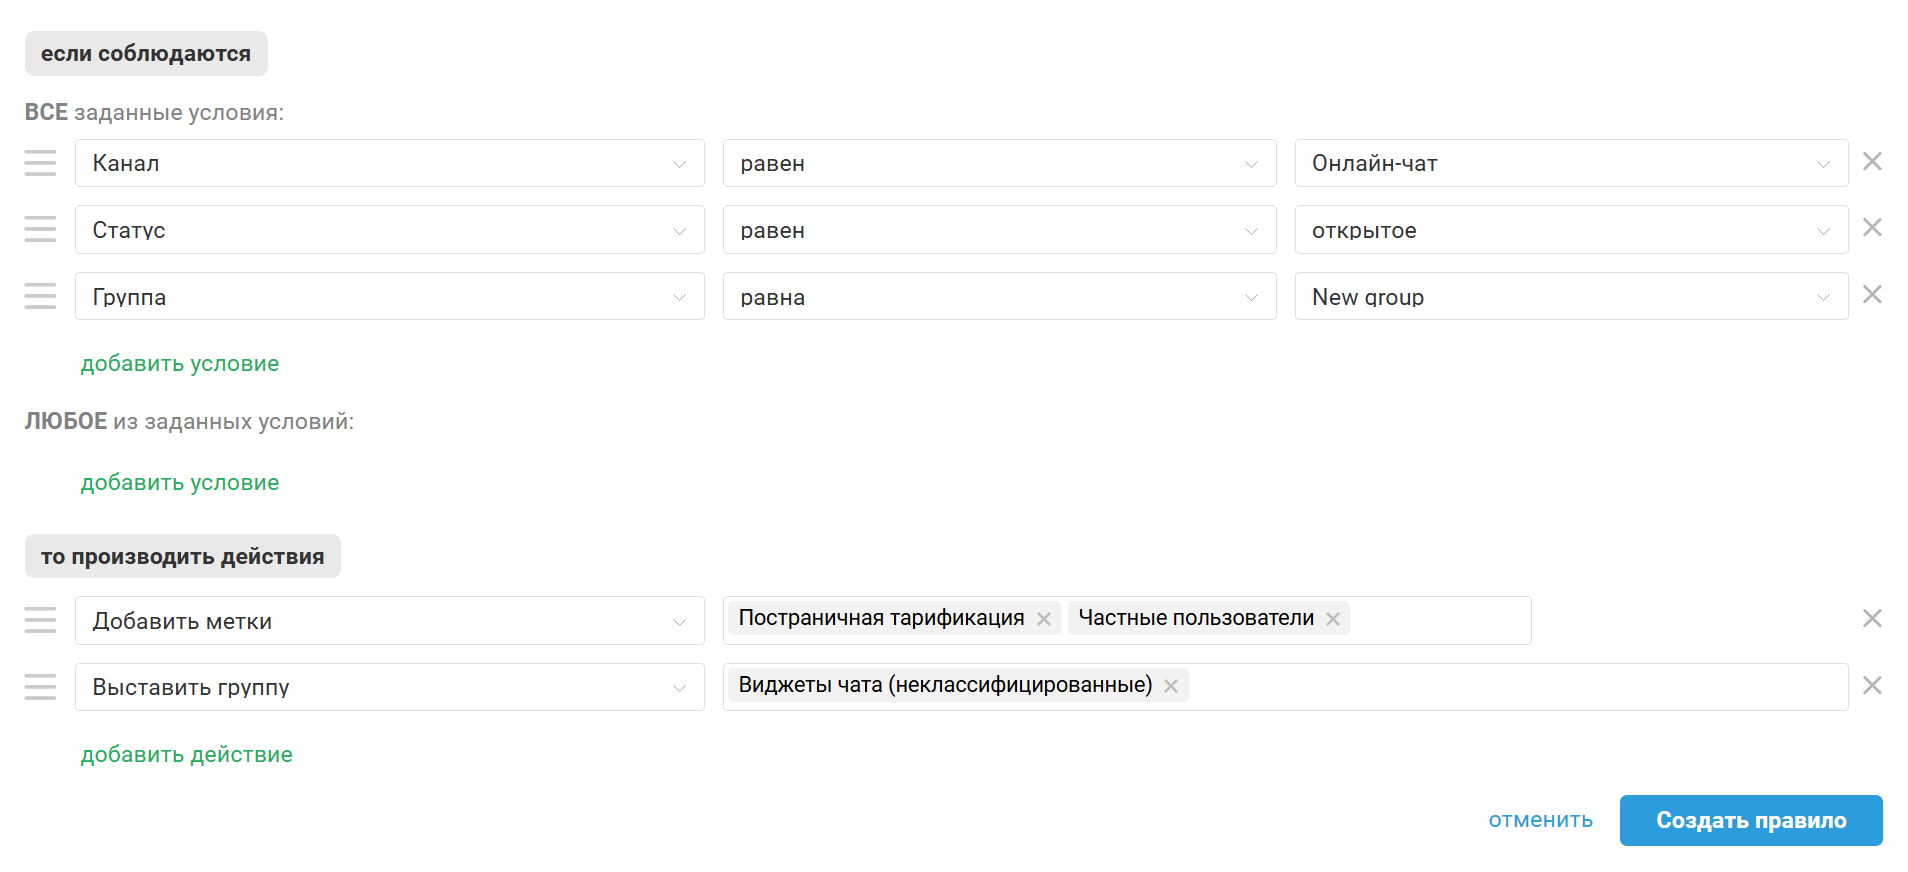
Task: Delete the Выставить группу action row
Action: coord(1872,685)
